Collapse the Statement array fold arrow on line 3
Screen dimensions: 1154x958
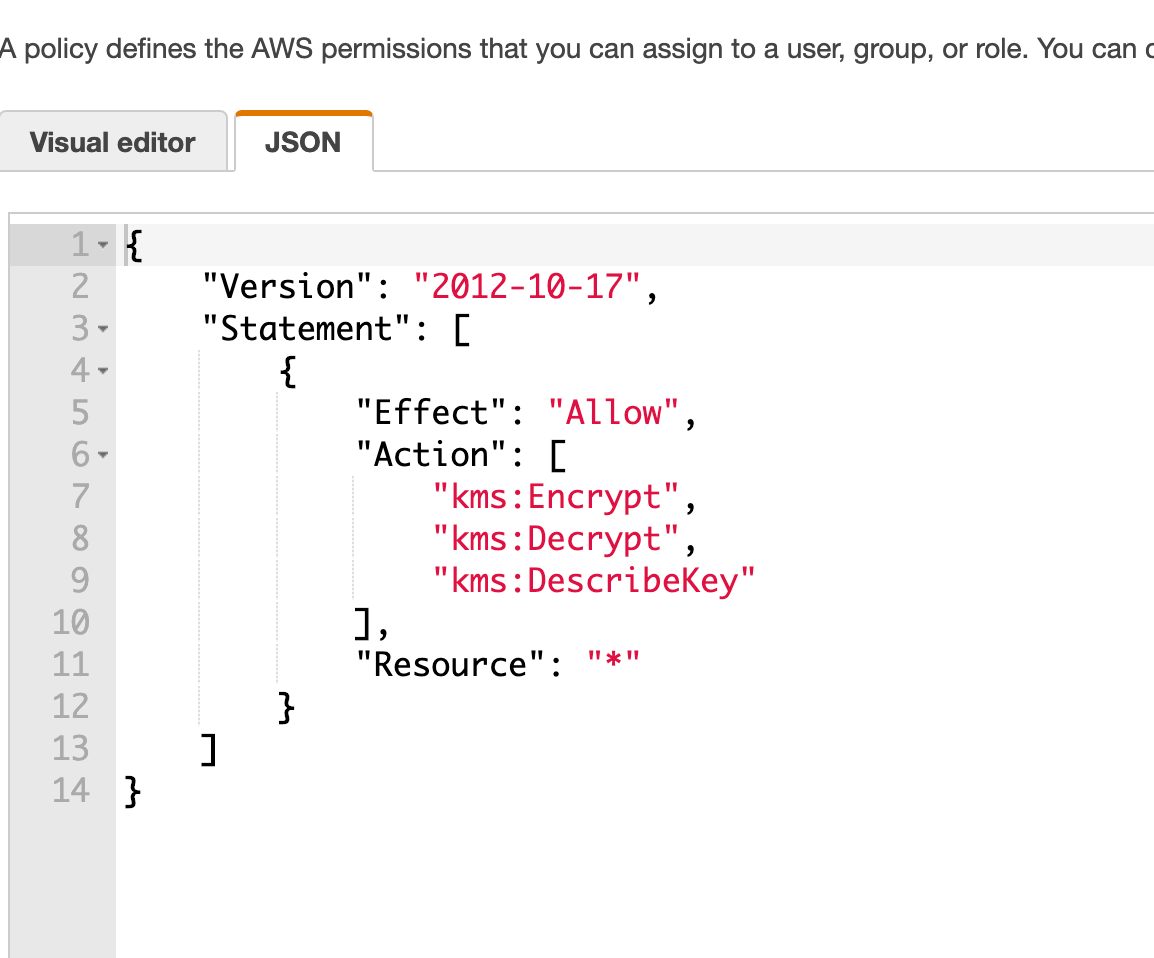coord(103,329)
